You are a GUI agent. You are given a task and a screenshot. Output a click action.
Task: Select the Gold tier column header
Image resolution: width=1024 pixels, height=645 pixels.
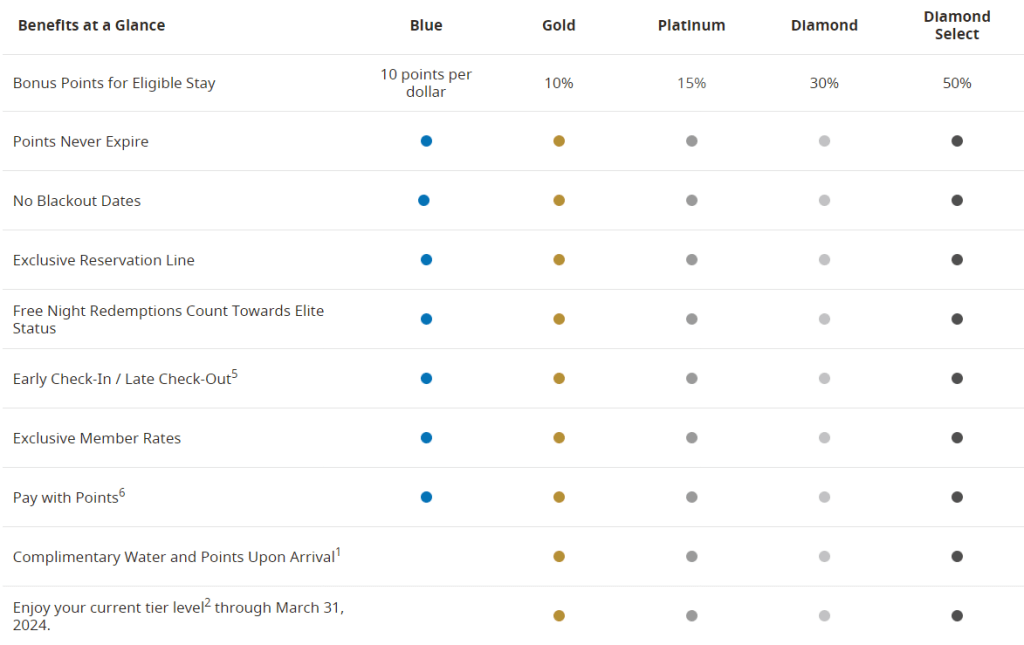coord(559,25)
